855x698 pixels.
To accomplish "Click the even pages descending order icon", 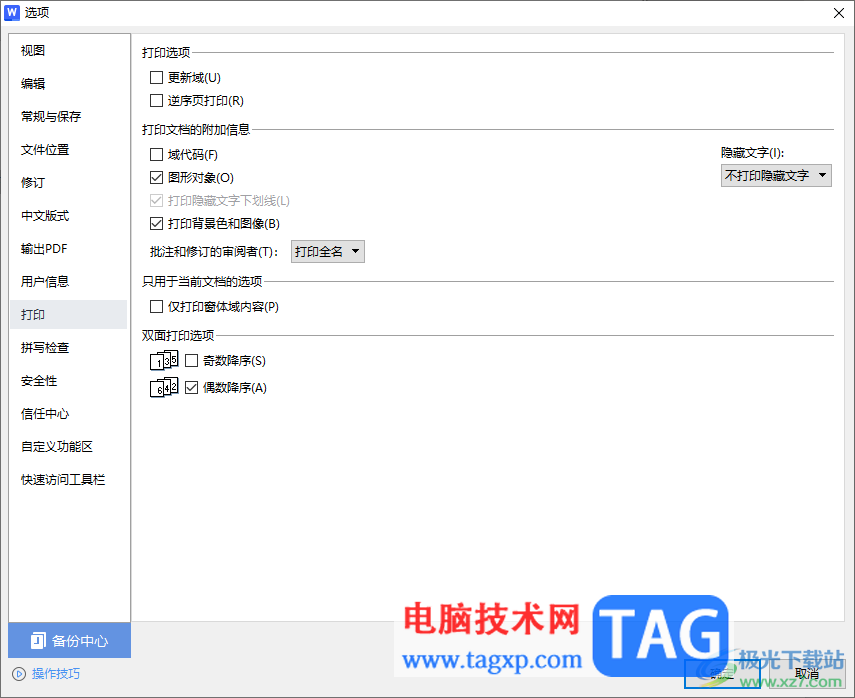I will coord(164,387).
